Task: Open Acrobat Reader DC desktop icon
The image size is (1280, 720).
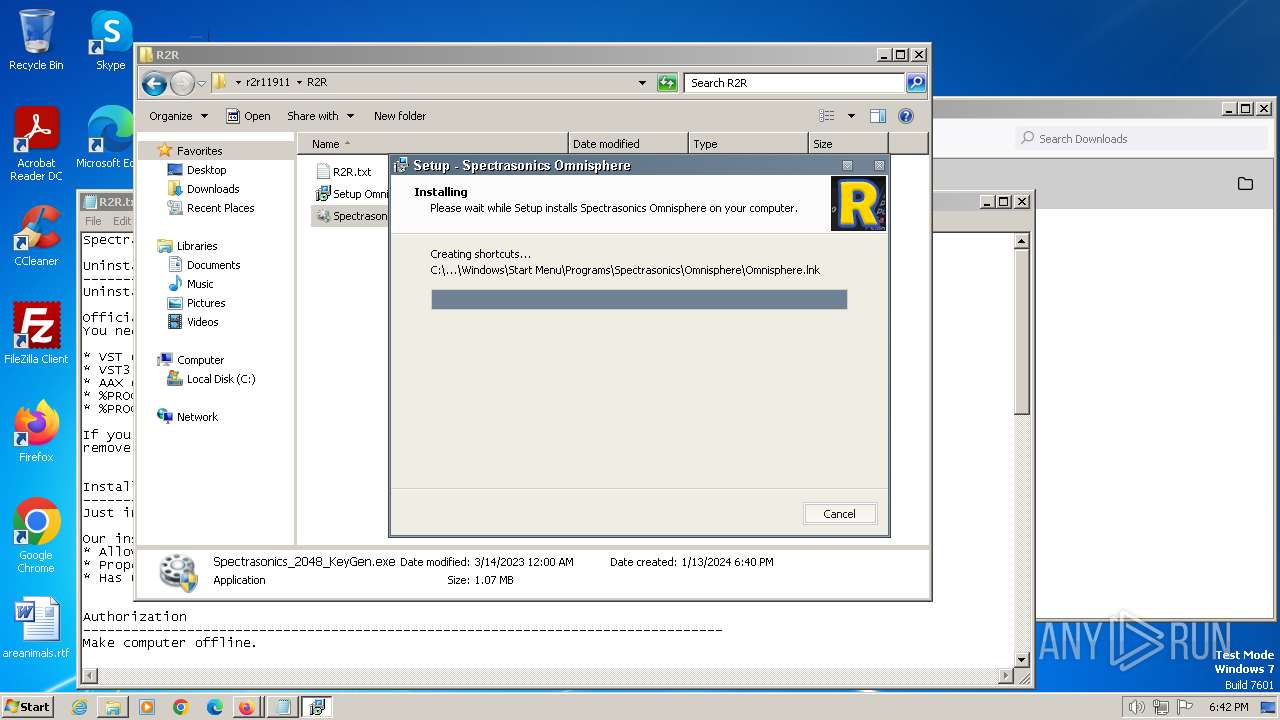Action: coord(36,145)
